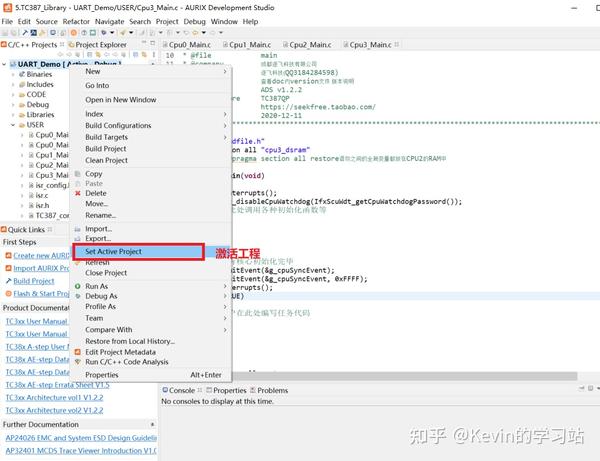The height and width of the screenshot is (461, 600).
Task: Expand the Includes tree node
Action: click(13, 85)
